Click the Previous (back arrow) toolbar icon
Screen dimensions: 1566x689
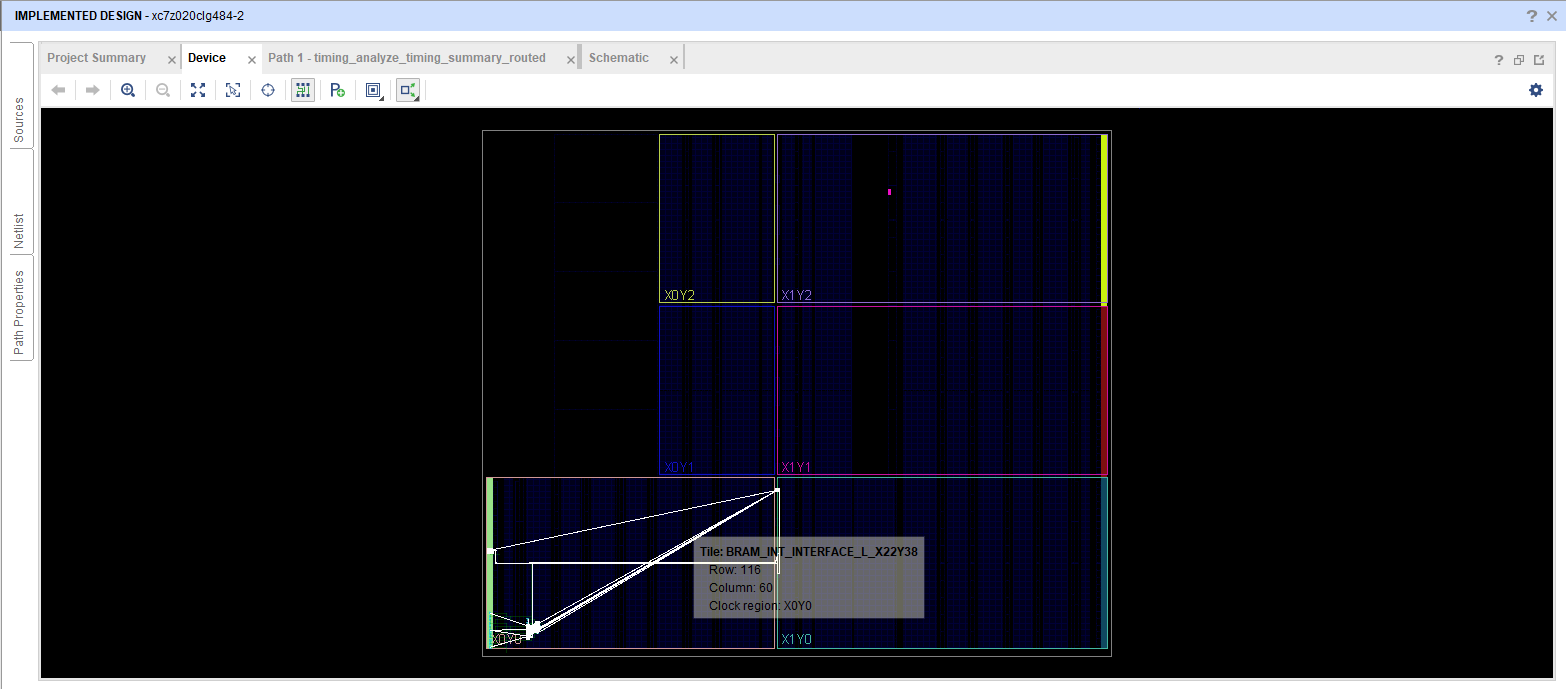click(58, 90)
